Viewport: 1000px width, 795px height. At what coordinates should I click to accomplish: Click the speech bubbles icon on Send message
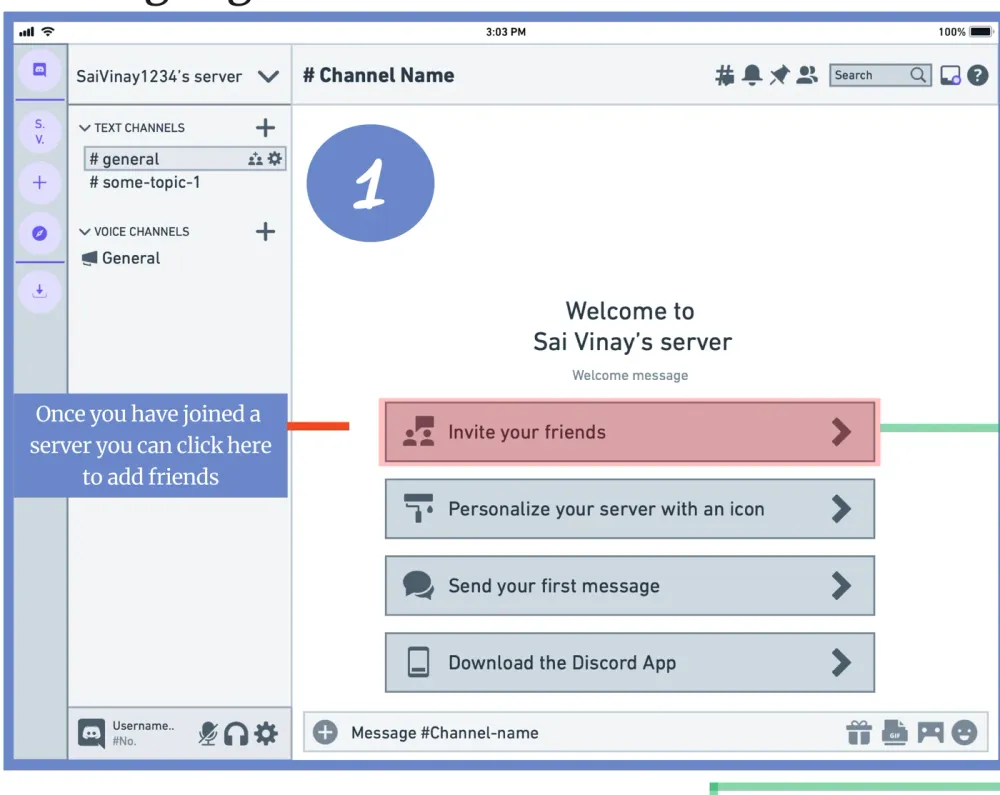click(x=418, y=585)
